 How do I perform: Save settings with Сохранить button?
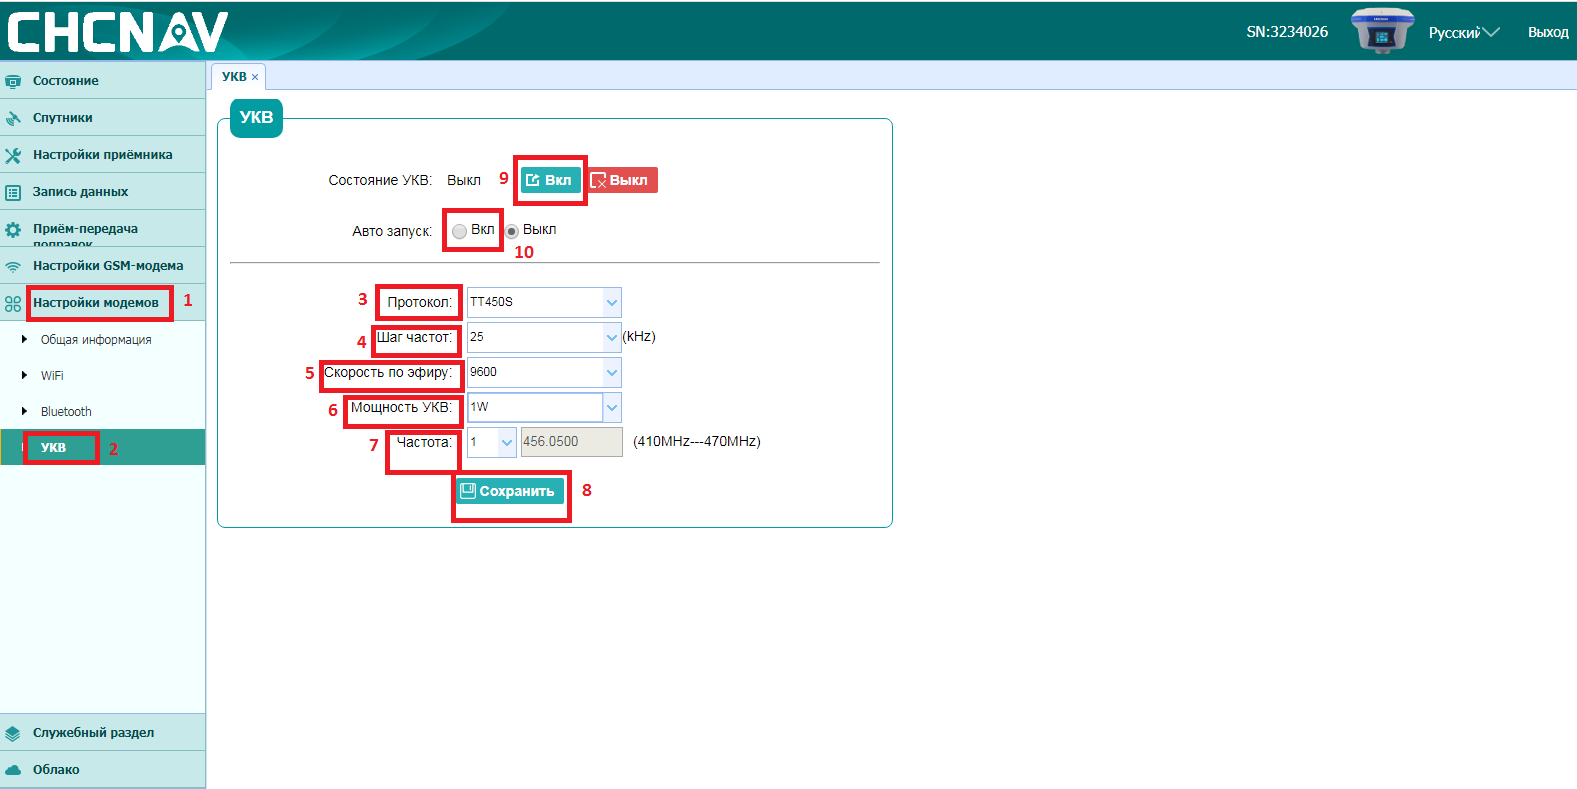pyautogui.click(x=510, y=491)
